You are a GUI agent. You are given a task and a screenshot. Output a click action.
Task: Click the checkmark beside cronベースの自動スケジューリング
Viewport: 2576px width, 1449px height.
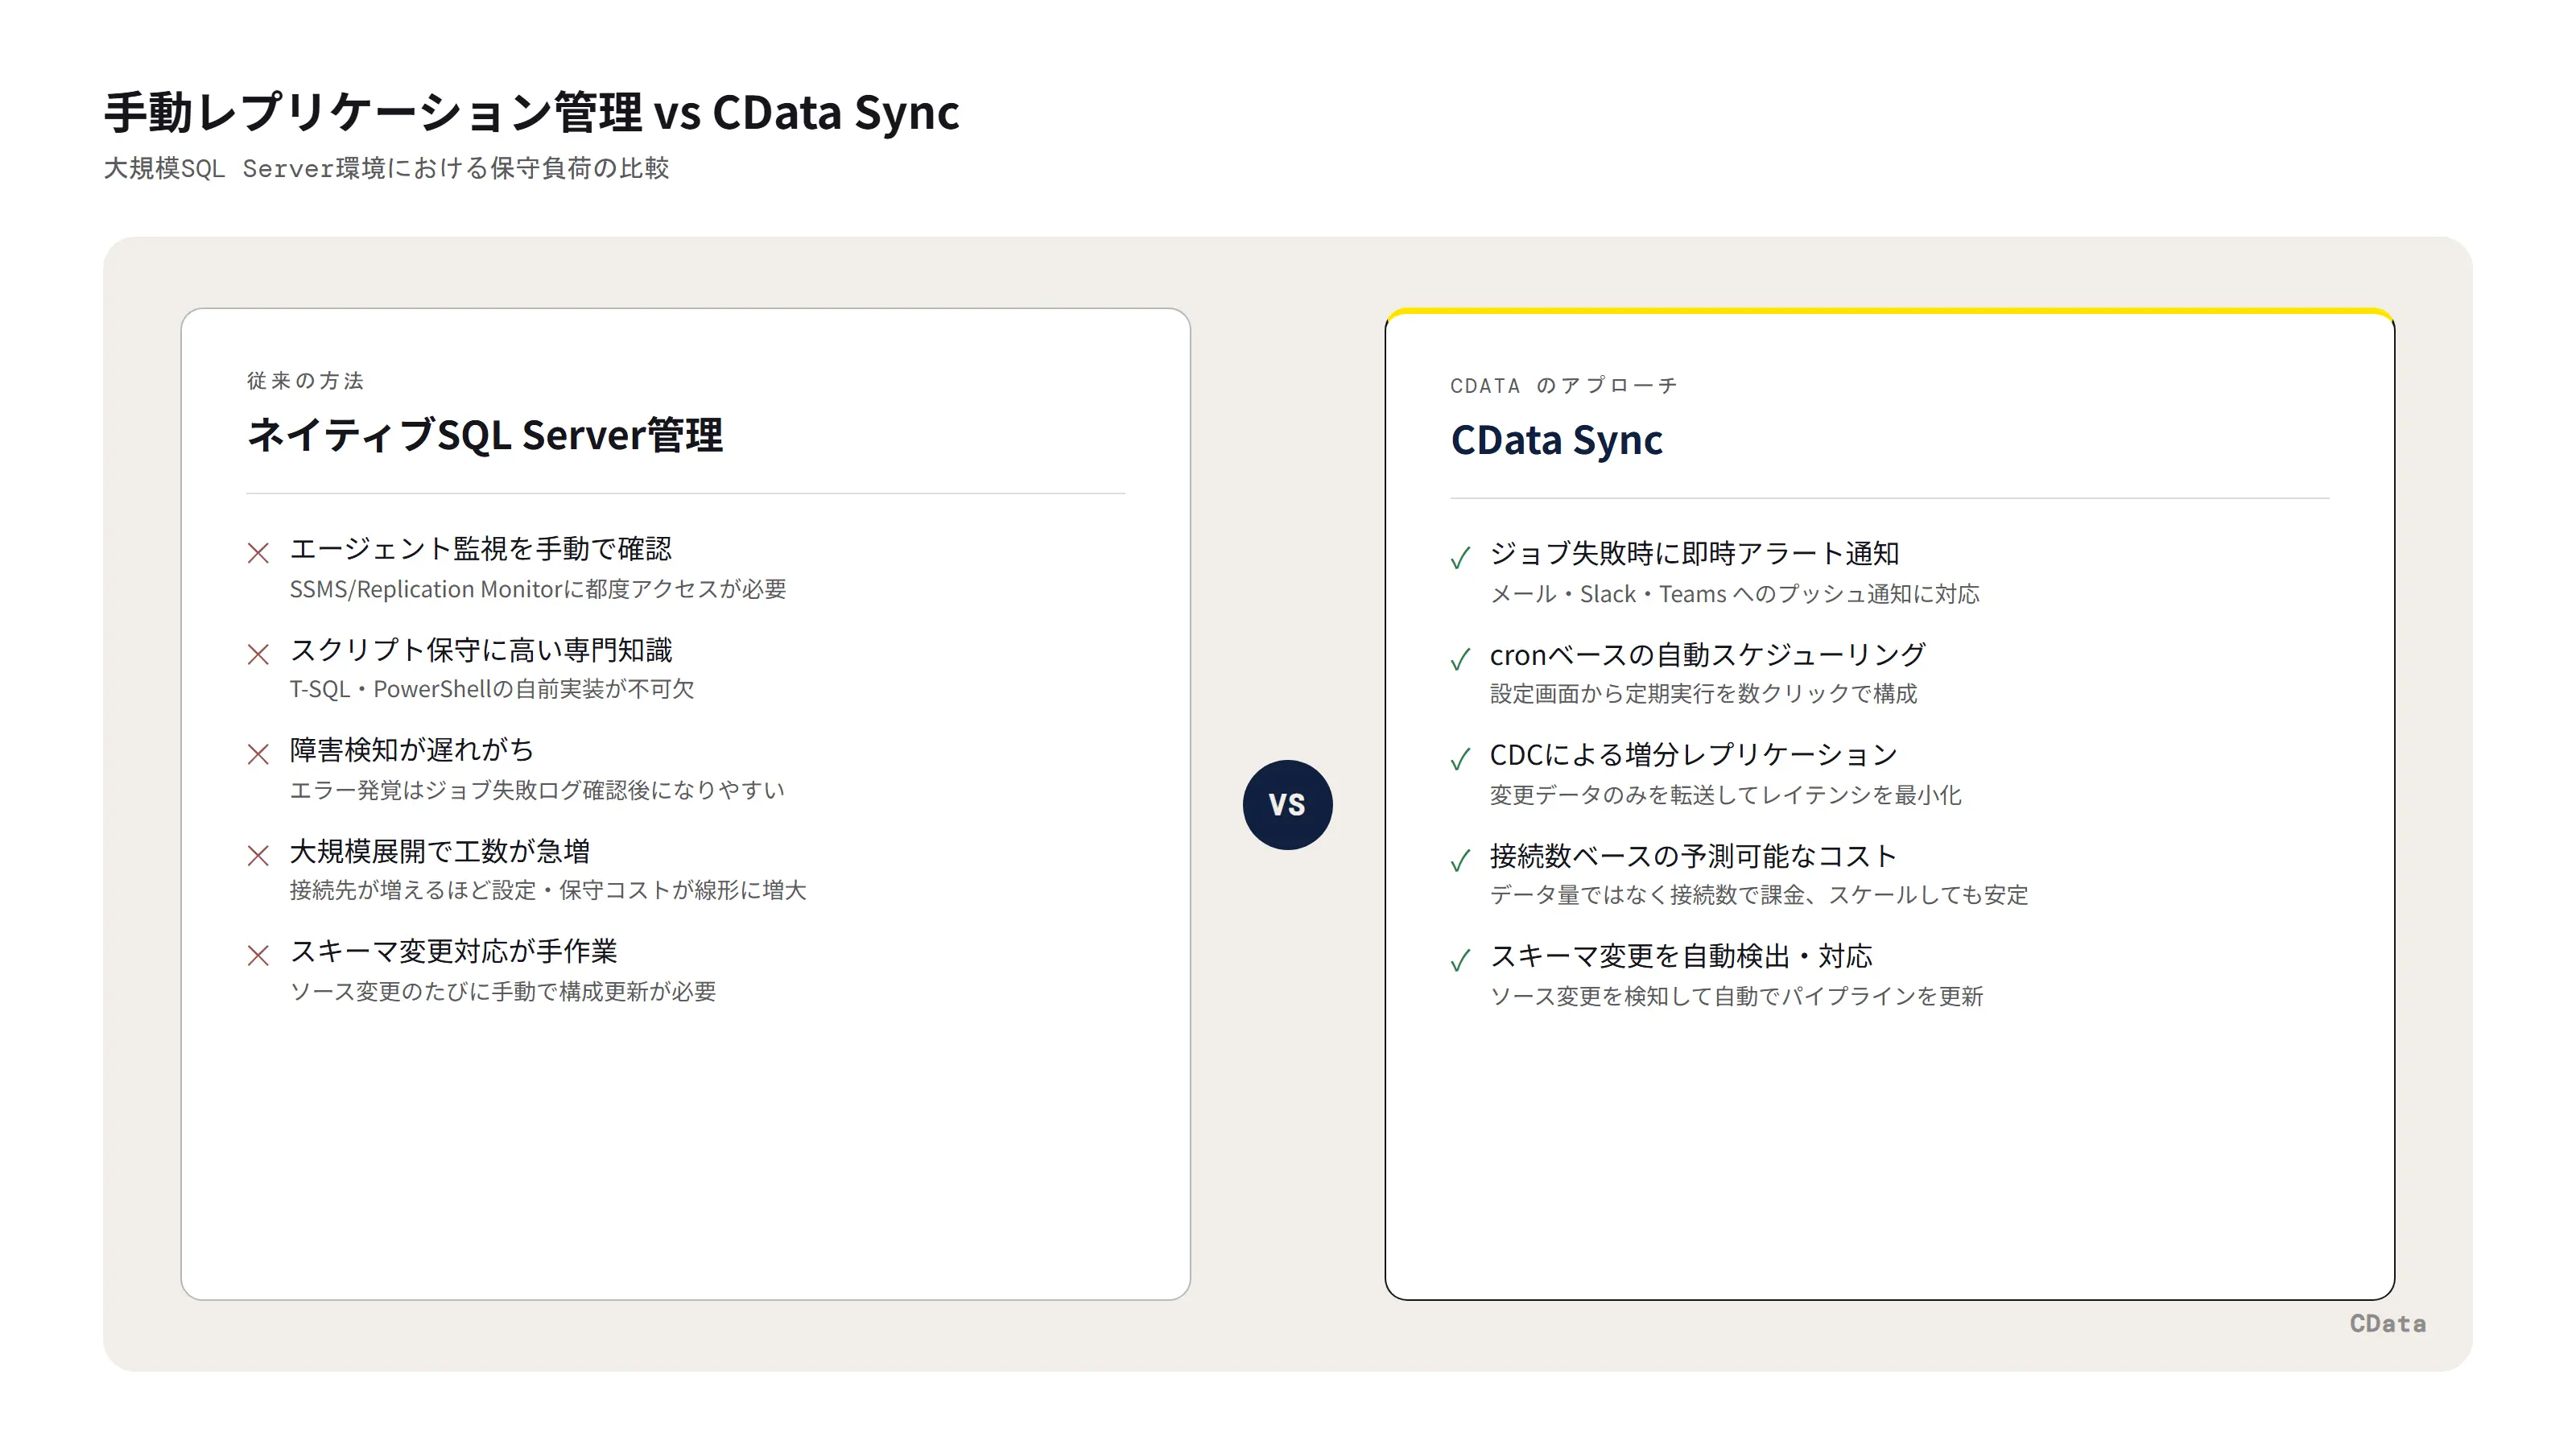(x=1460, y=658)
